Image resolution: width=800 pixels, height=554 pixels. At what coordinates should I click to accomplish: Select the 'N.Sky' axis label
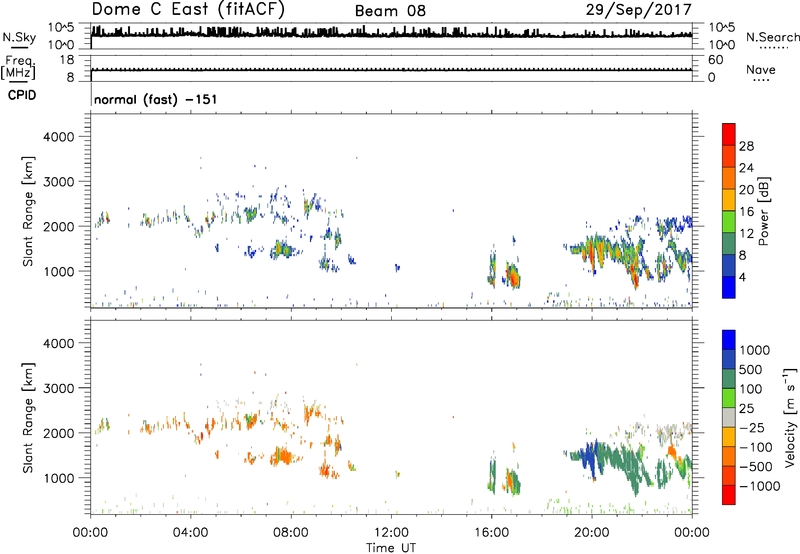tap(19, 37)
